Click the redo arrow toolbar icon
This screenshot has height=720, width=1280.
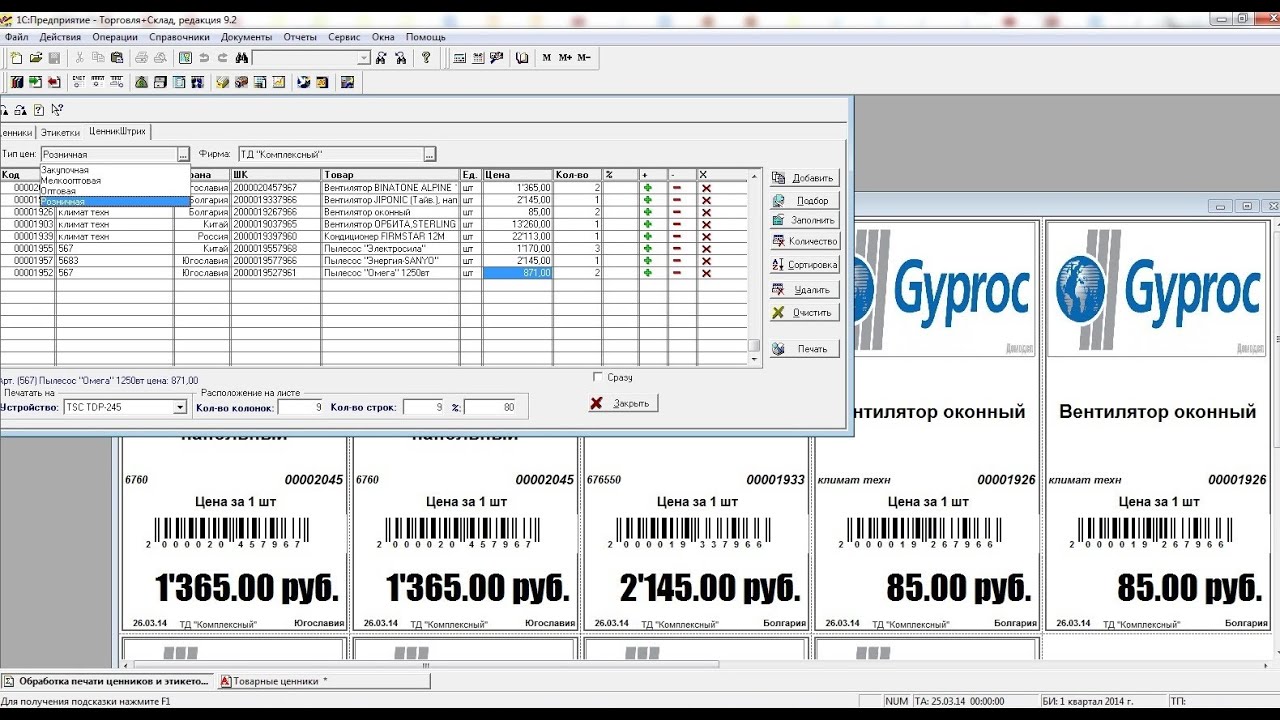(x=222, y=58)
